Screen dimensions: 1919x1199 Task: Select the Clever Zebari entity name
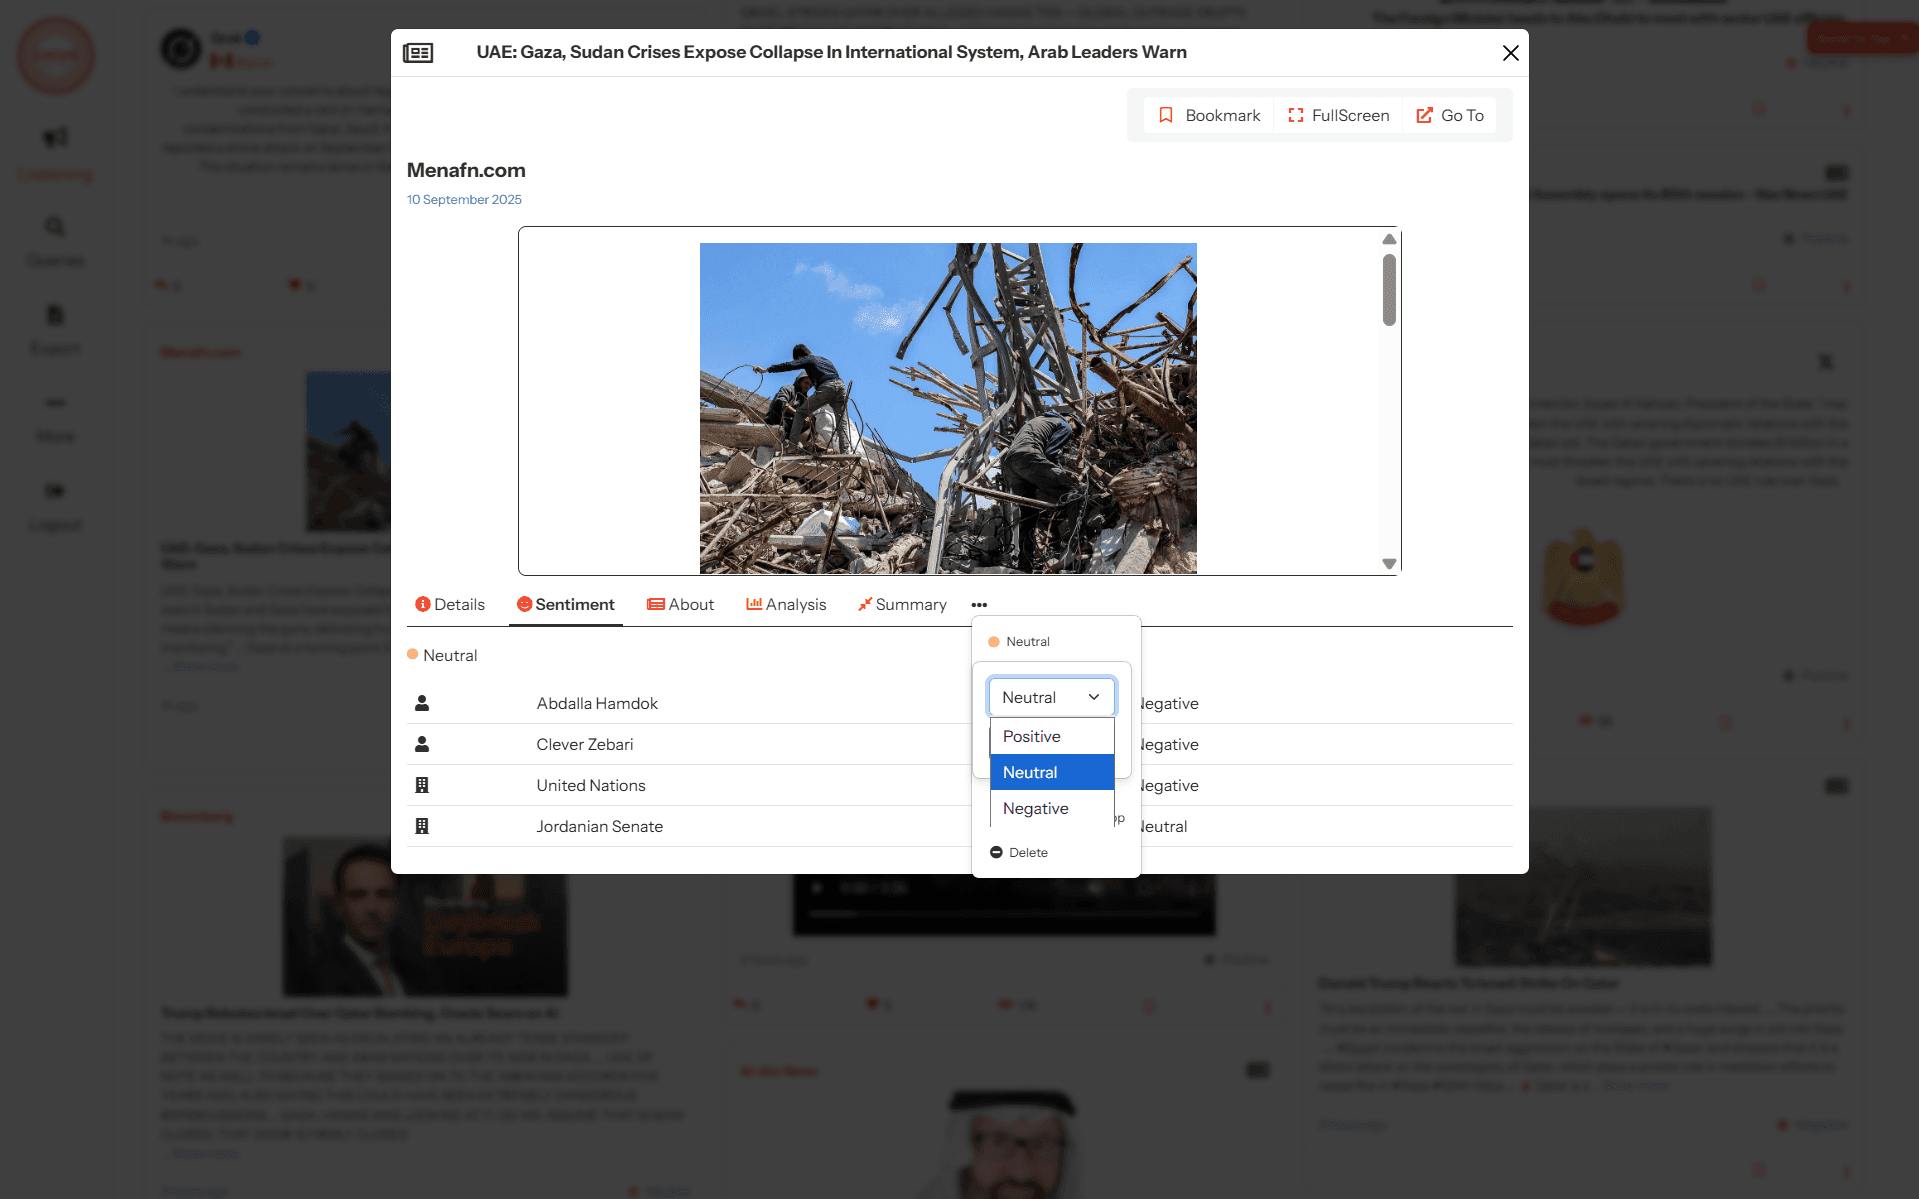pyautogui.click(x=585, y=745)
